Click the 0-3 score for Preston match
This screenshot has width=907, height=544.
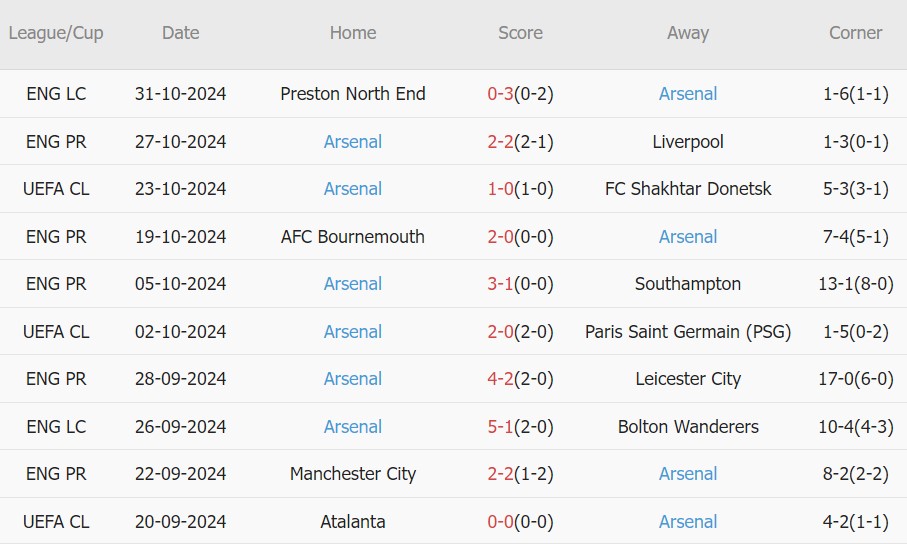500,94
